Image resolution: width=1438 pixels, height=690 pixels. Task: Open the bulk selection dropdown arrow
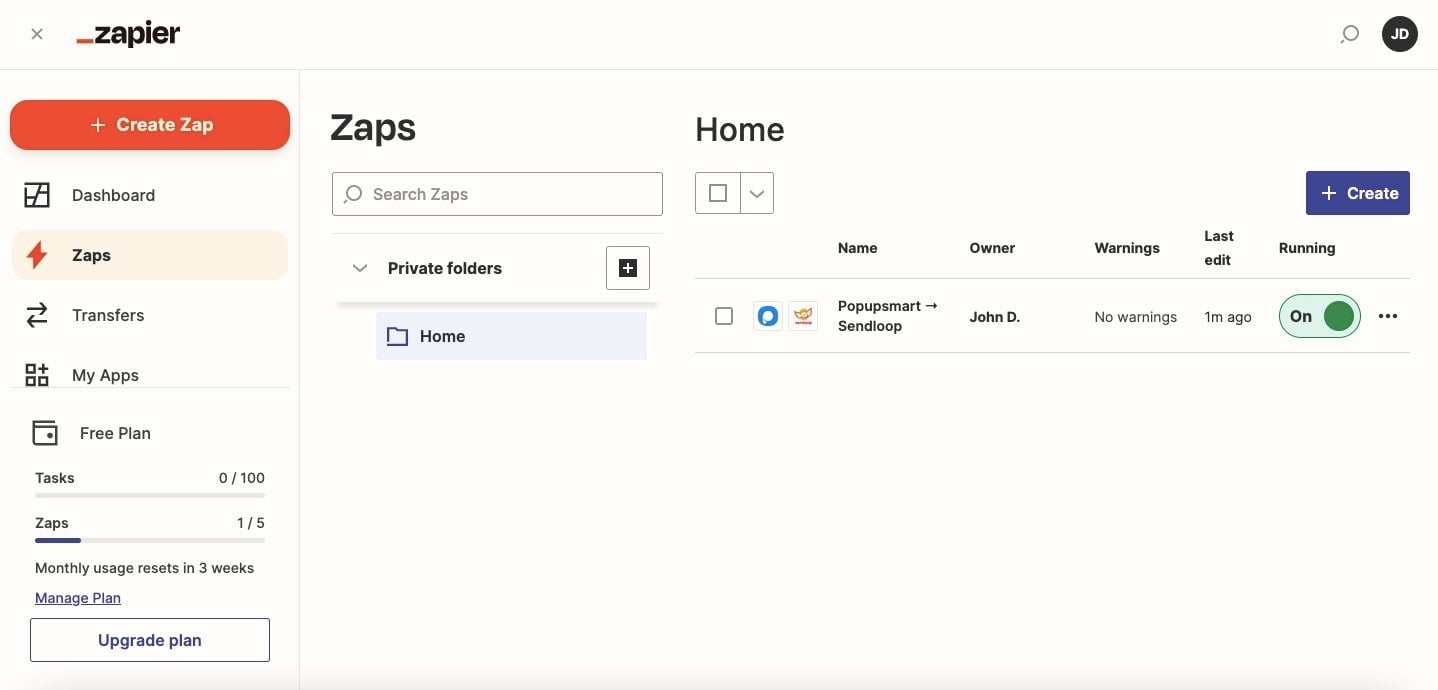(756, 193)
